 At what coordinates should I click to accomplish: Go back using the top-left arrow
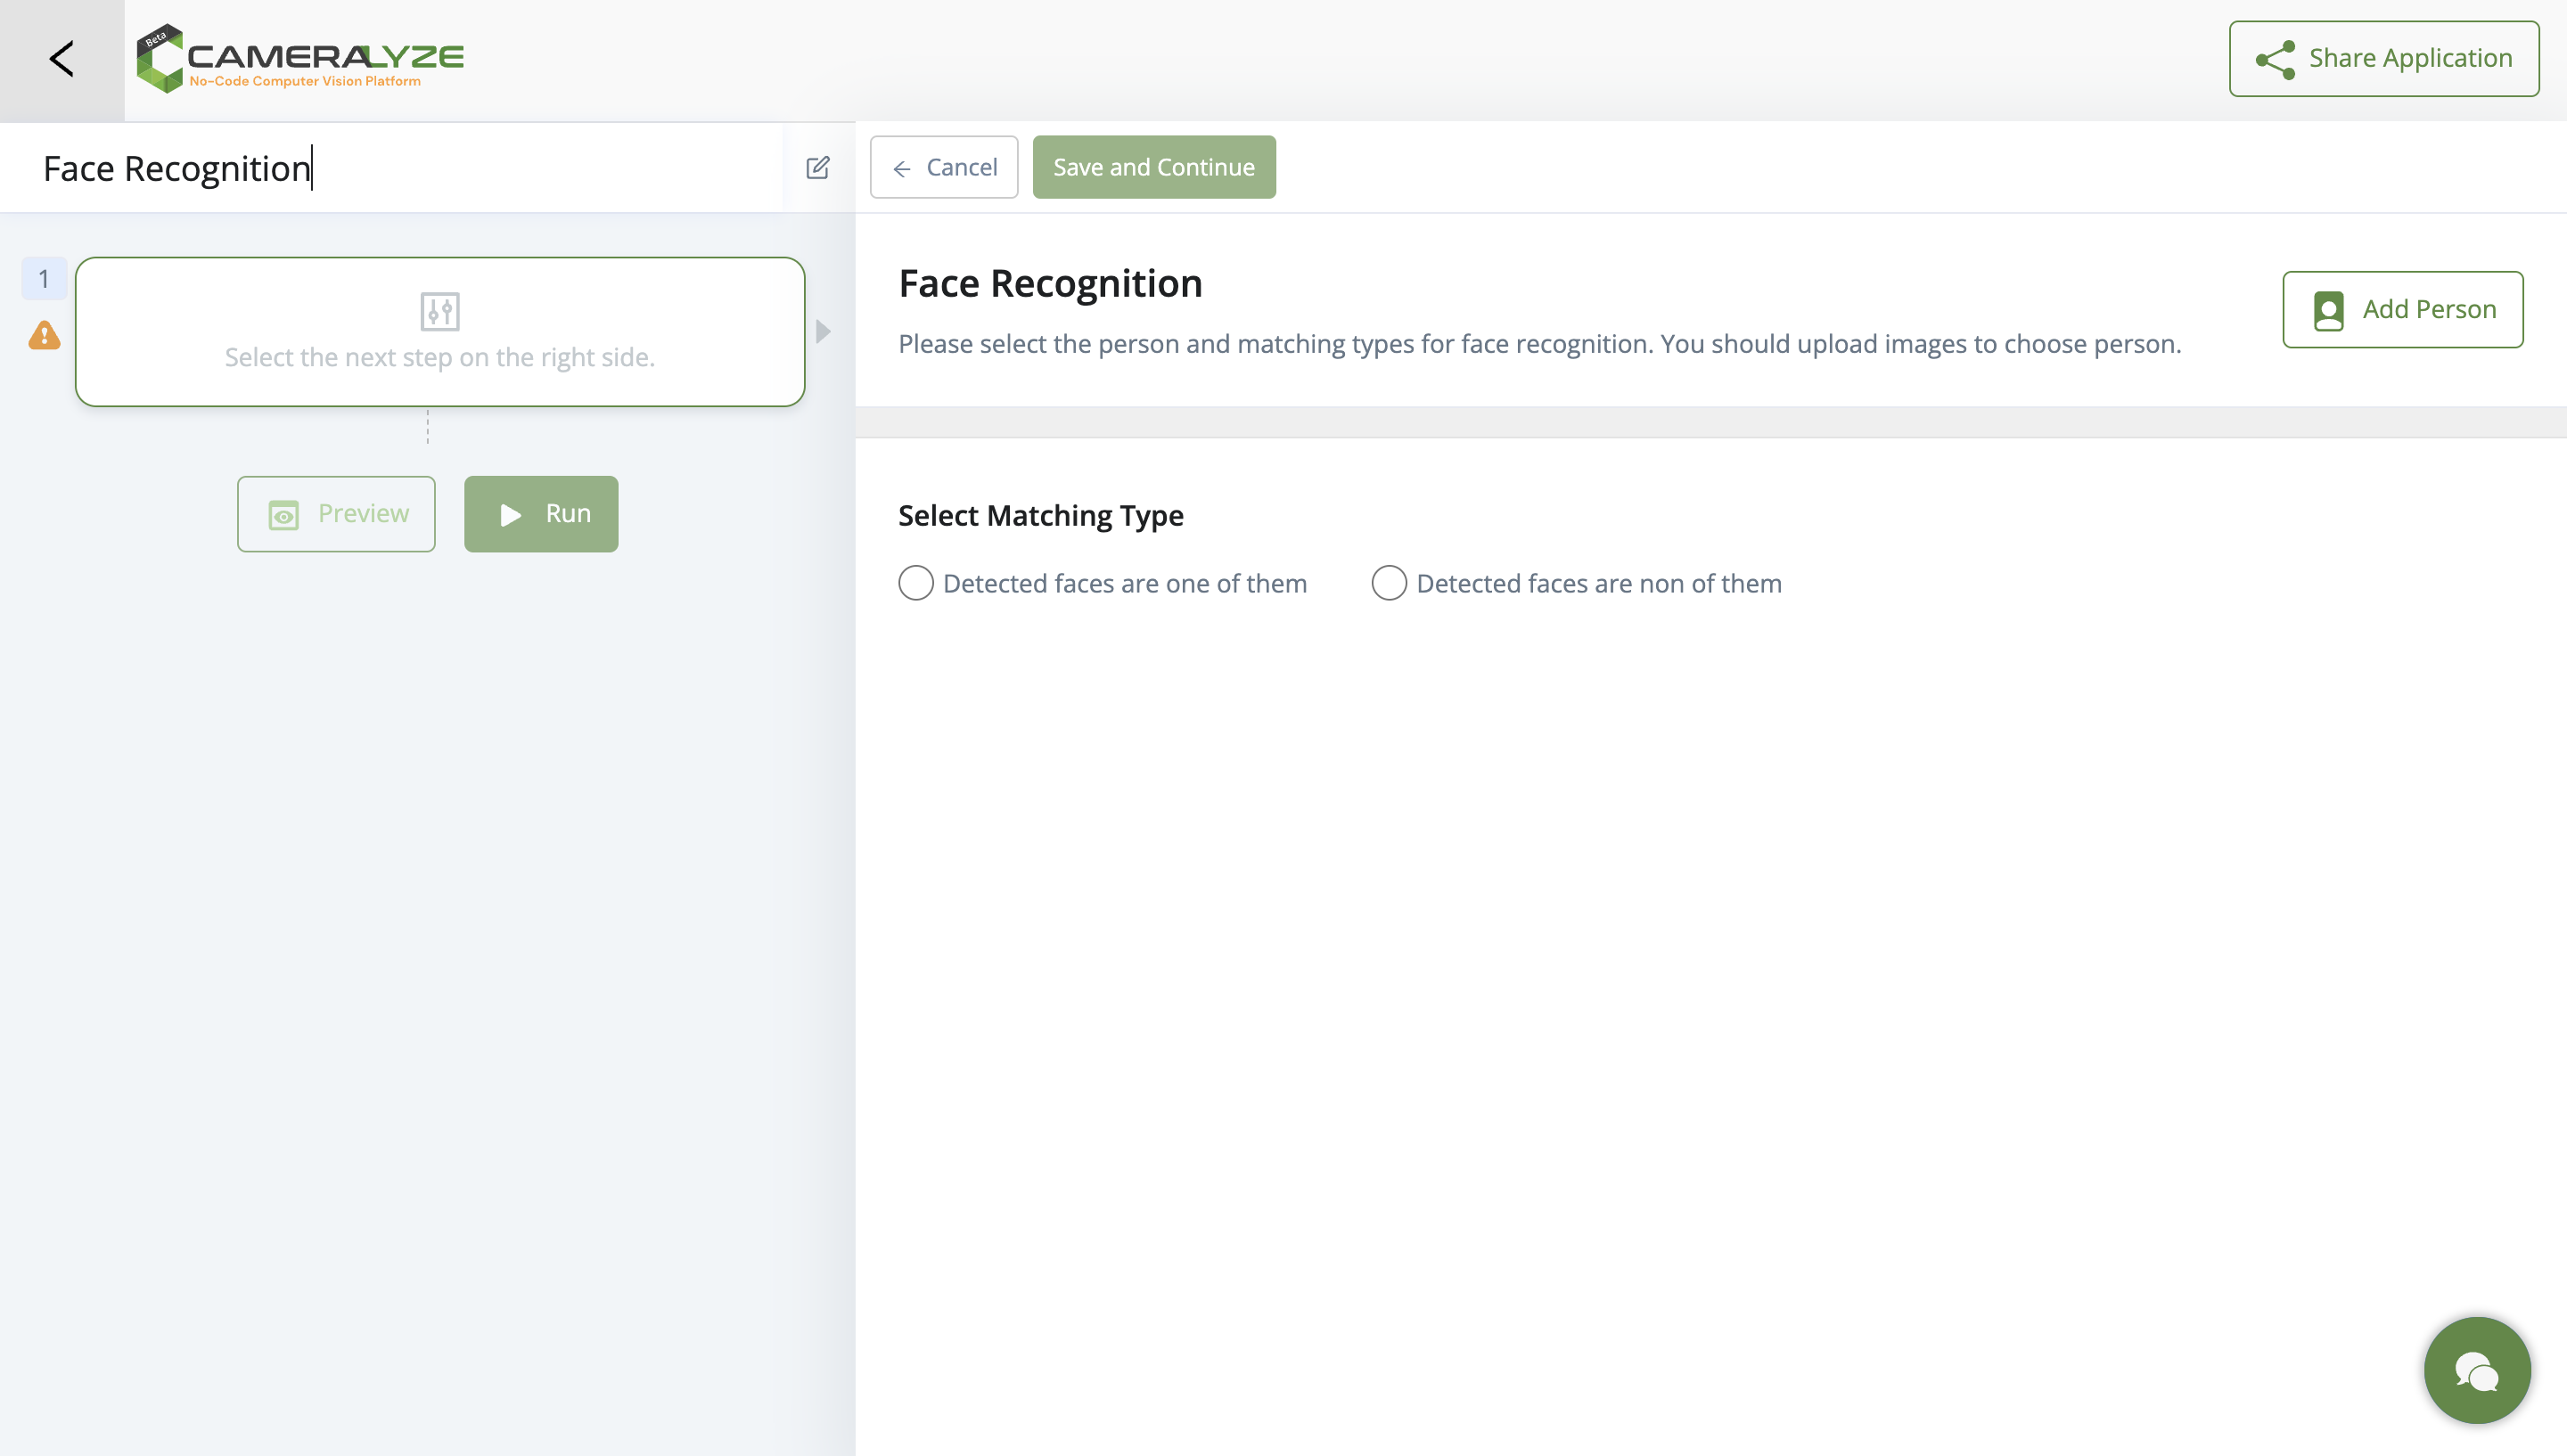[x=62, y=59]
